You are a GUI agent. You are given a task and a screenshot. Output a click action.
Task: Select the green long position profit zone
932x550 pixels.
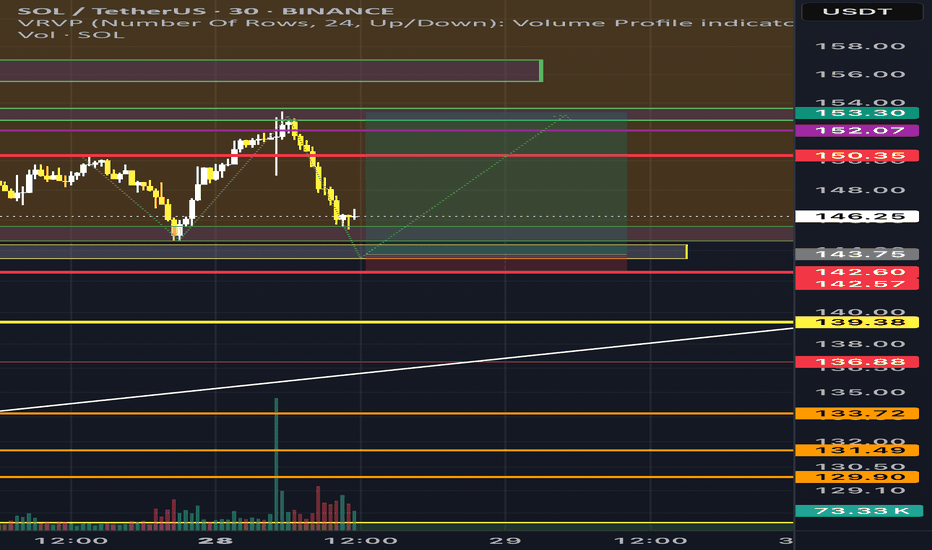coord(496,183)
